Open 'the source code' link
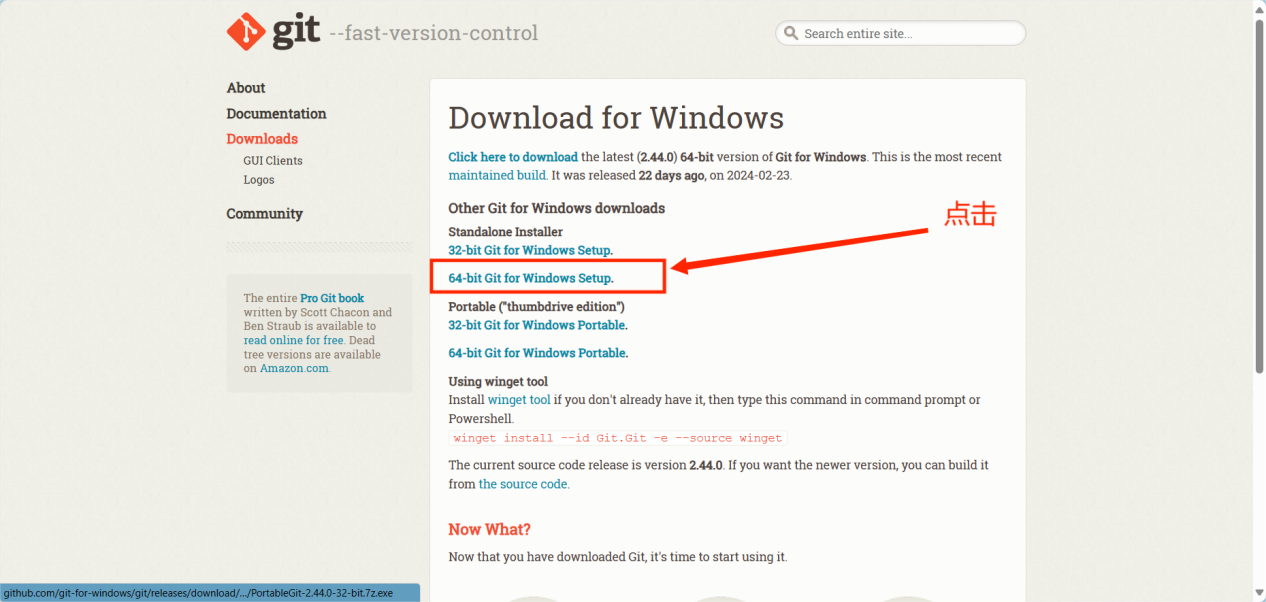 click(x=524, y=484)
